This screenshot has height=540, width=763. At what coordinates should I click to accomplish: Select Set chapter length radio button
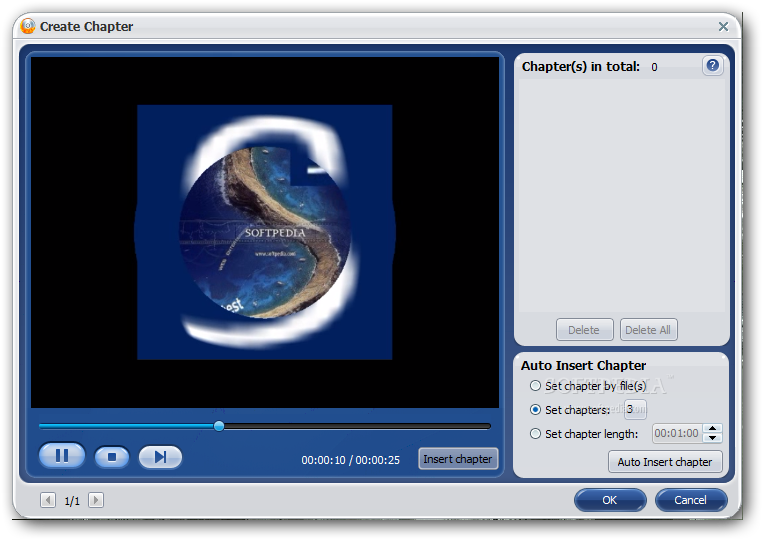535,433
